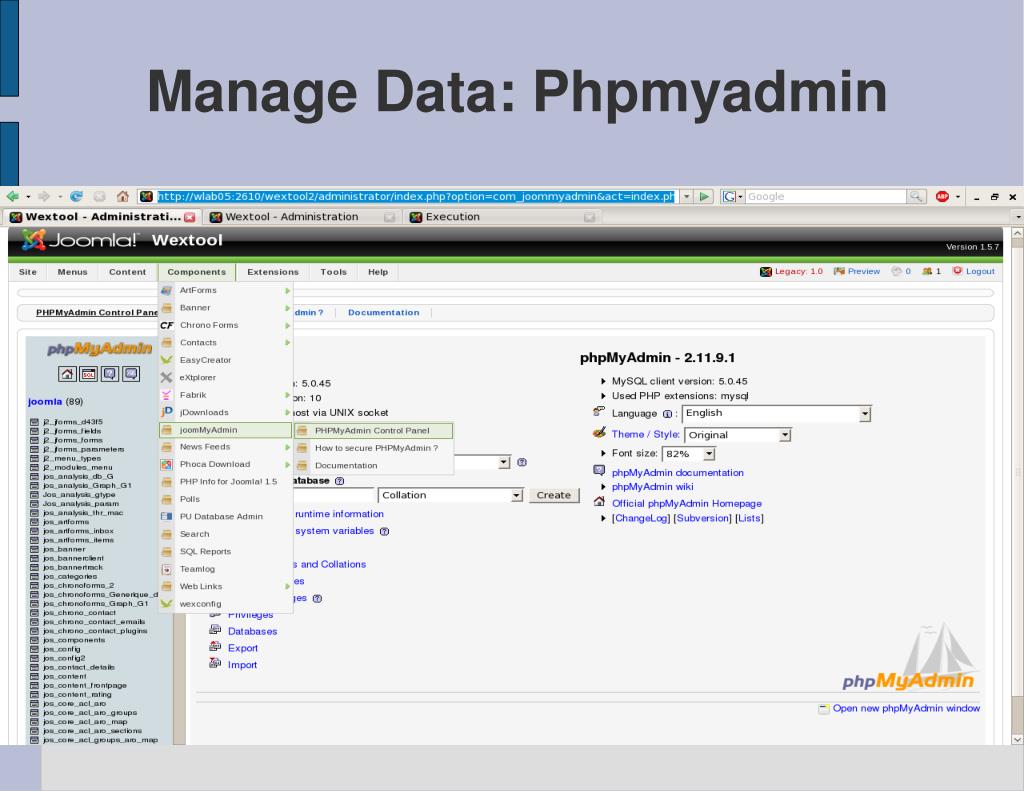The image size is (1024, 791).
Task: Click the browser stop icon
Action: pos(99,196)
